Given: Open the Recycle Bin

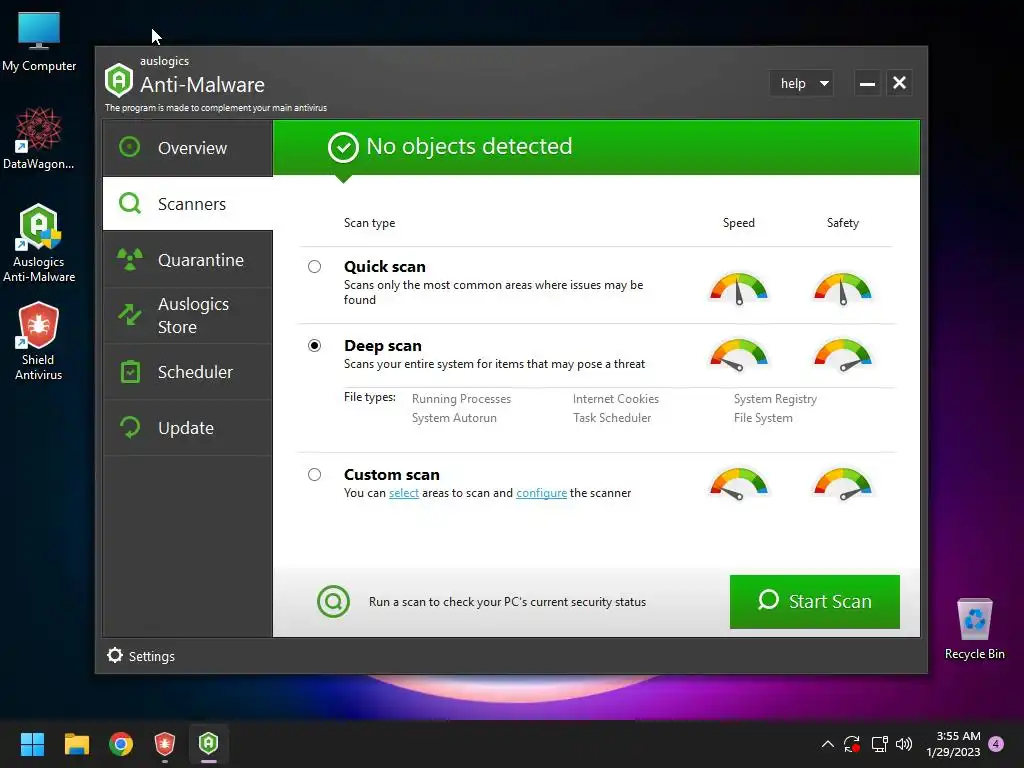Looking at the screenshot, I should point(974,629).
